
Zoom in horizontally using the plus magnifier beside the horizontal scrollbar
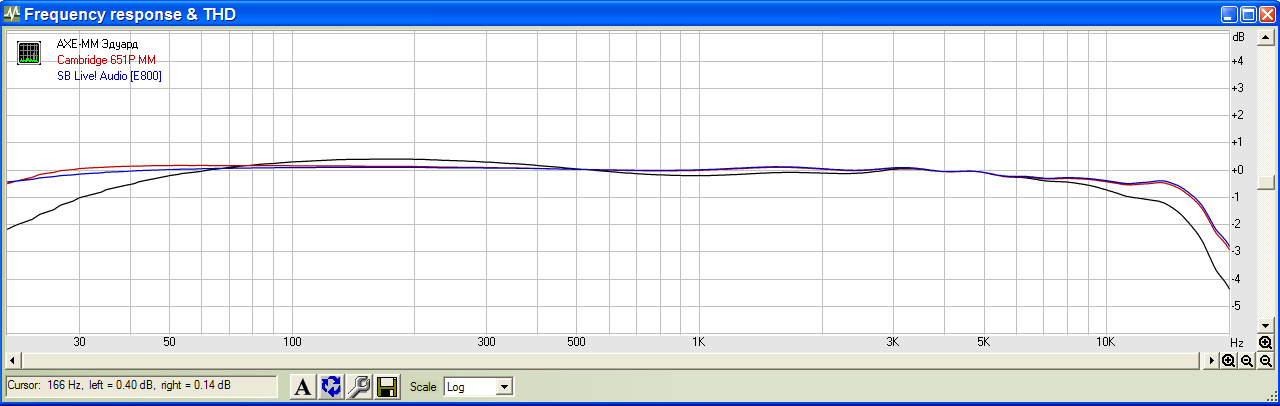[x=1228, y=360]
